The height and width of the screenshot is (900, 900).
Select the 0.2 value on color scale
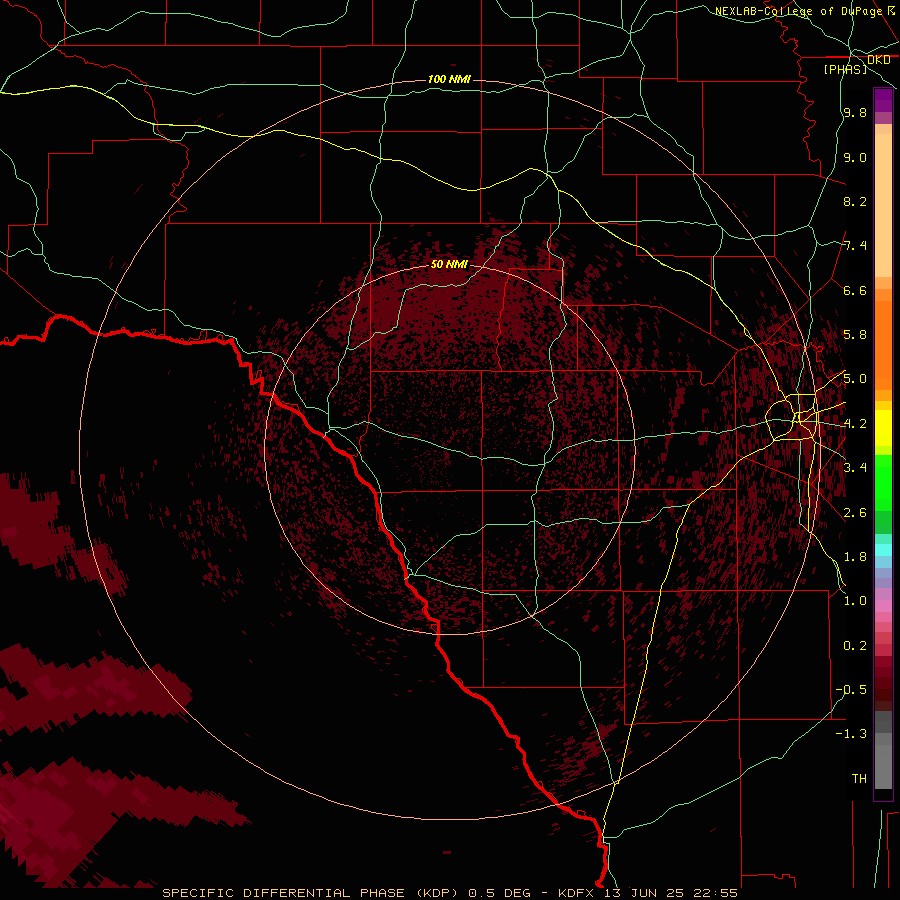click(855, 646)
